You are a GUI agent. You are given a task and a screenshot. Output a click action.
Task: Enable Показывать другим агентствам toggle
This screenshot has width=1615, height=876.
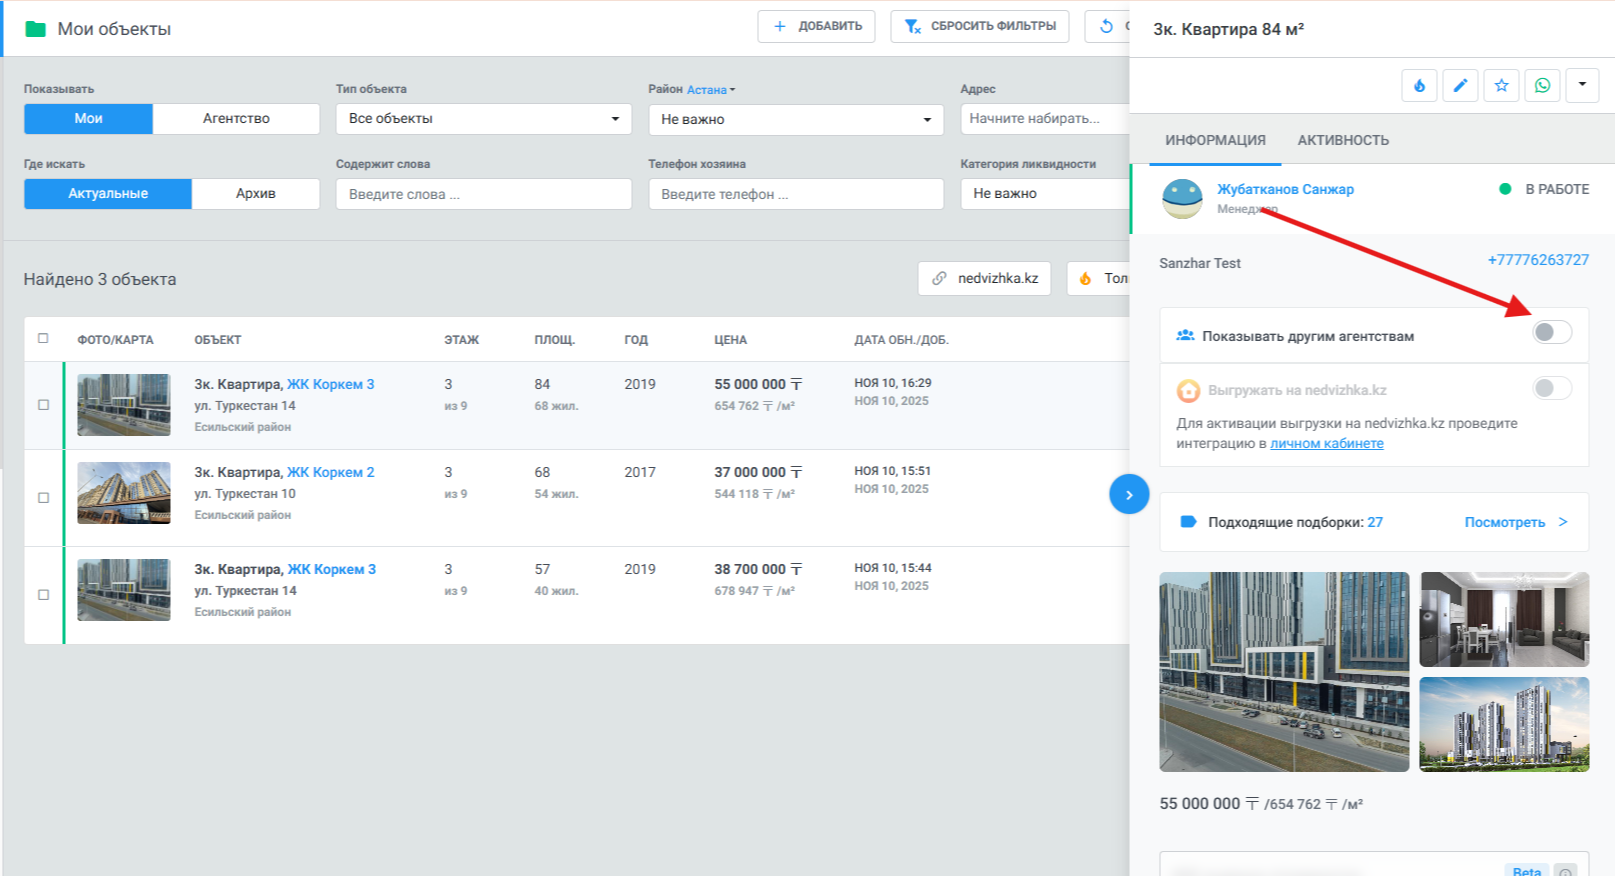(1551, 332)
